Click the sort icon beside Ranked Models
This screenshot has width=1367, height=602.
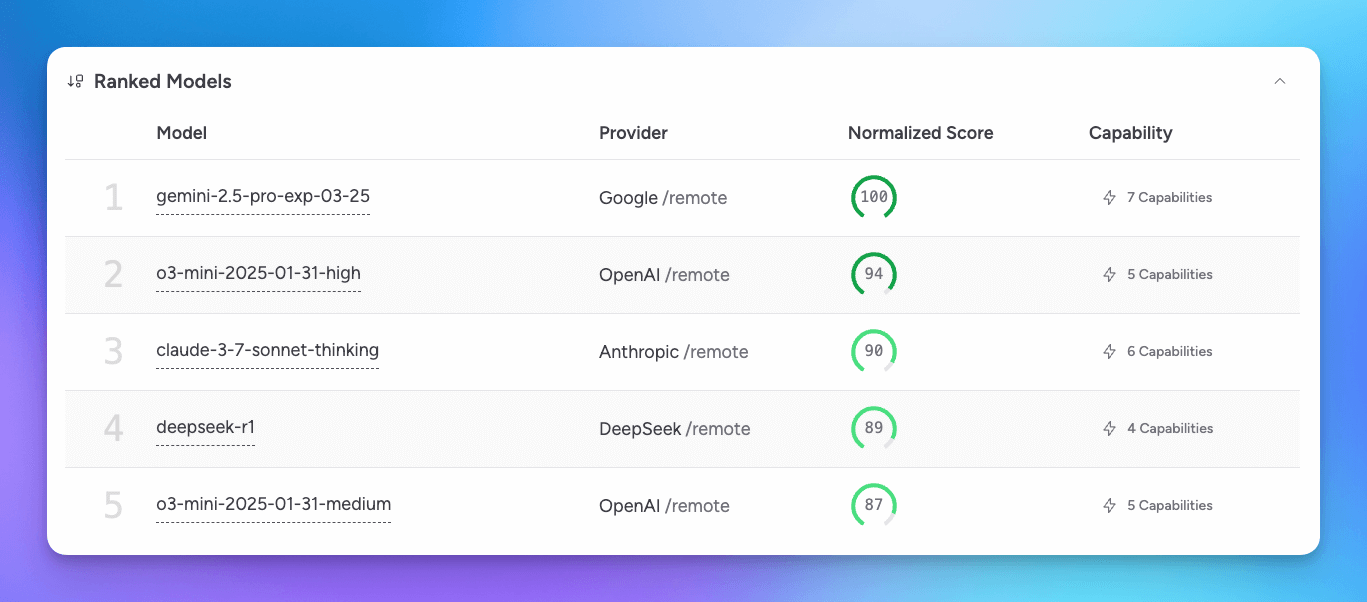pyautogui.click(x=75, y=82)
